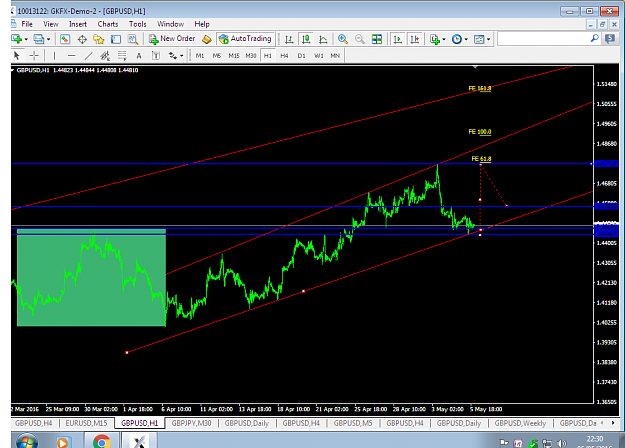Open the MQL5 community chat icon
The image size is (625, 448).
610,39
